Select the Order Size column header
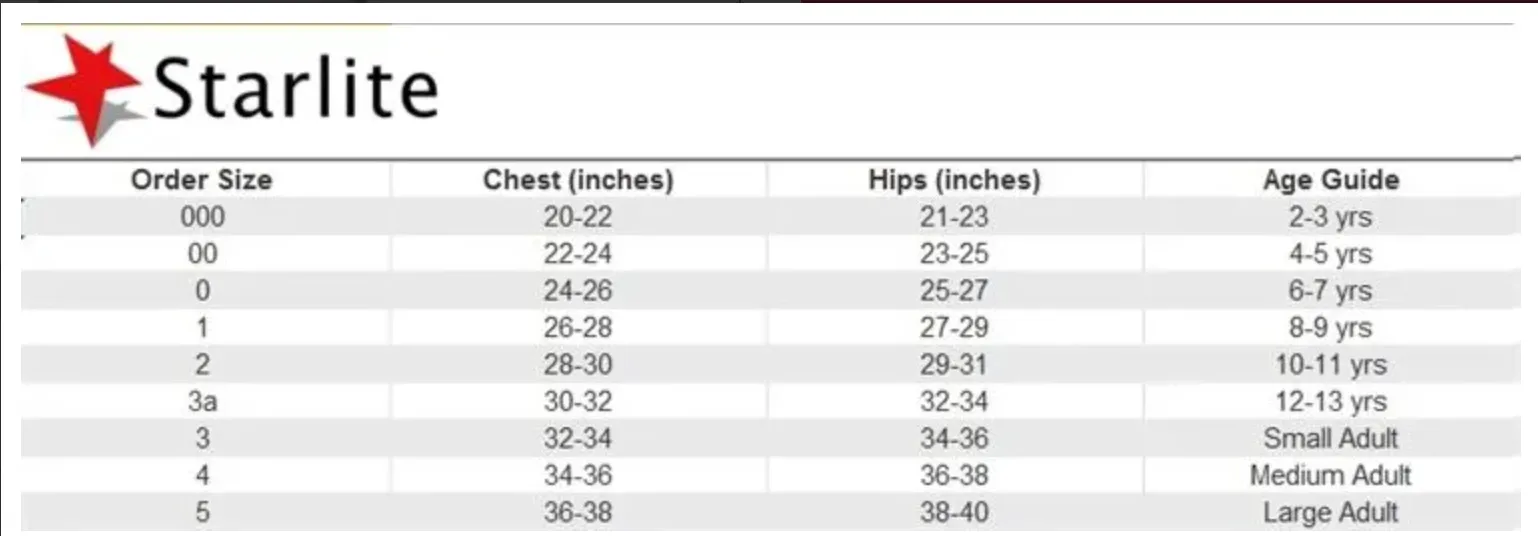The image size is (1538, 536). click(x=202, y=180)
